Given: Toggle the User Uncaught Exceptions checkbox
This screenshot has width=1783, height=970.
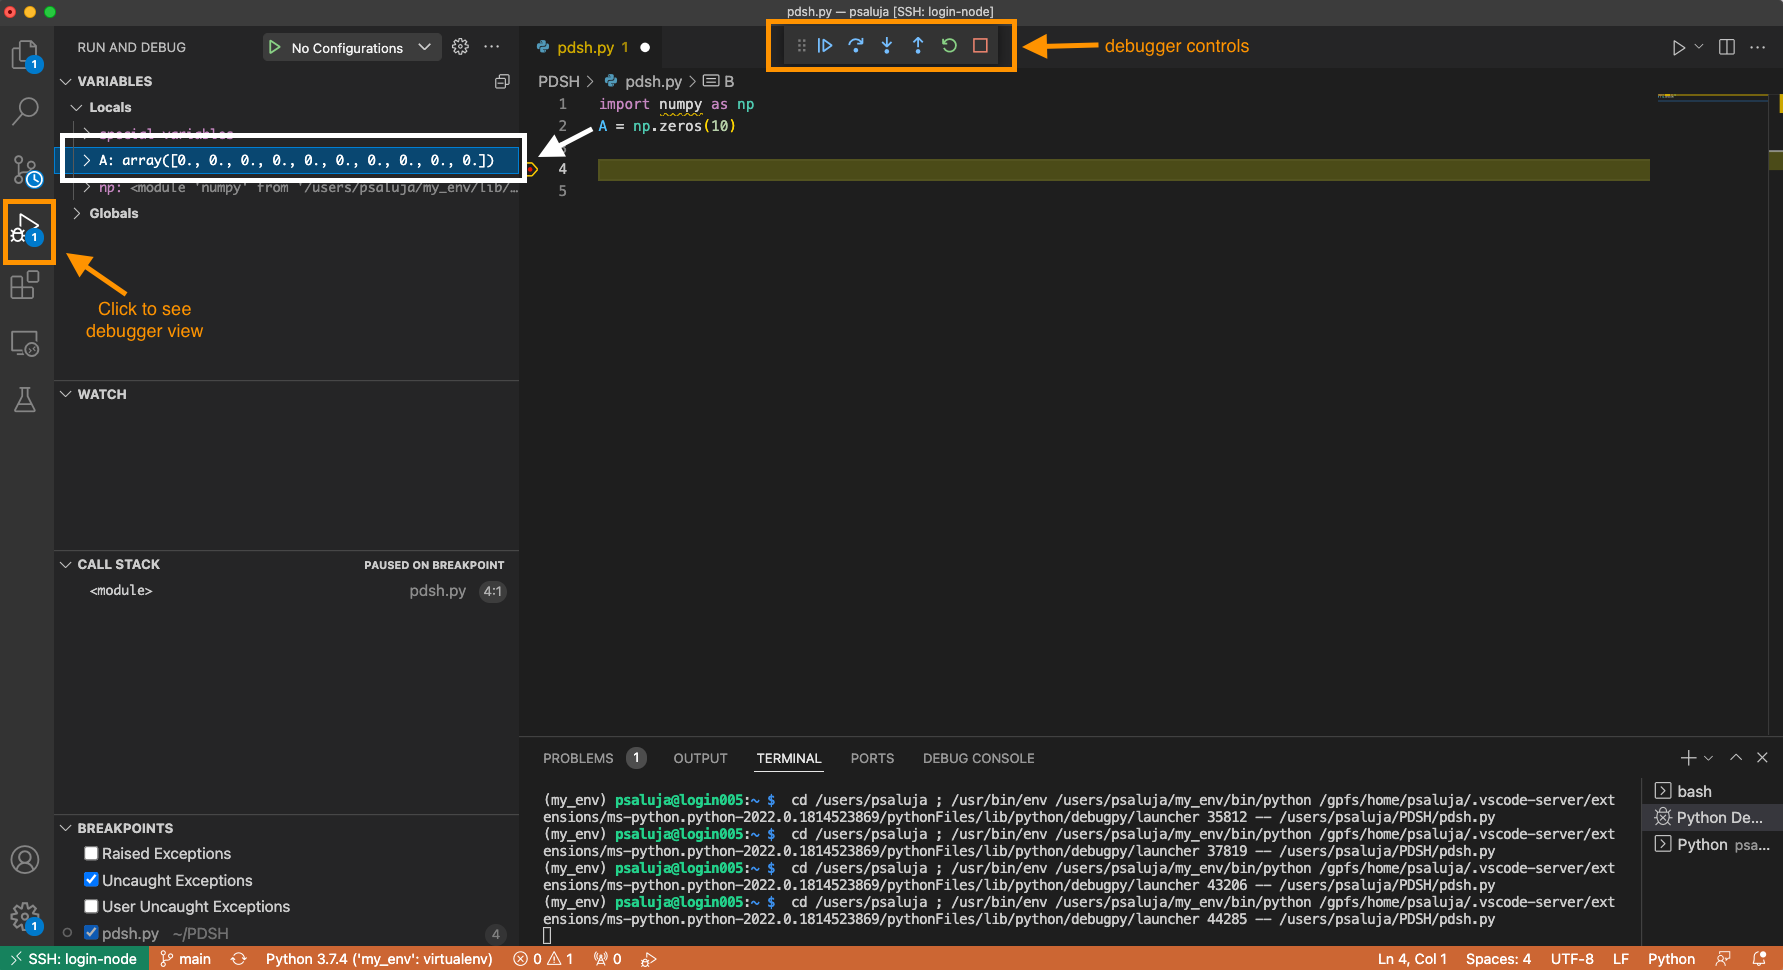Looking at the screenshot, I should click(x=91, y=907).
